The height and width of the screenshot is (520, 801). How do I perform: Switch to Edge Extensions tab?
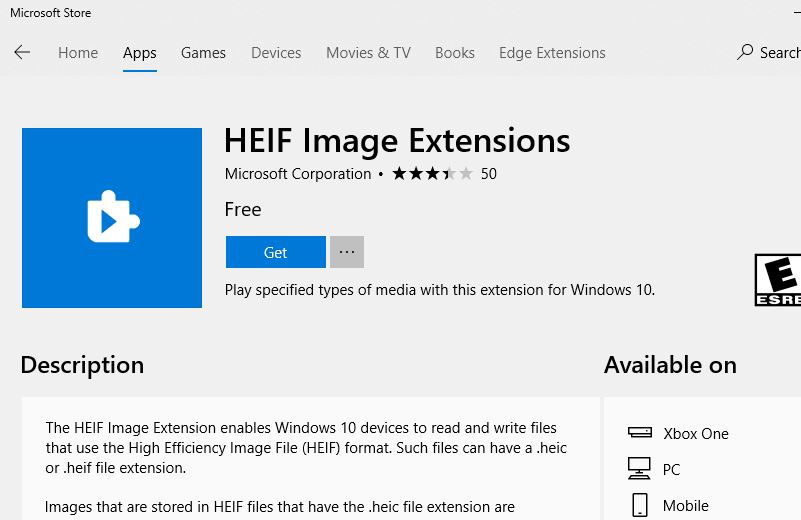[552, 53]
